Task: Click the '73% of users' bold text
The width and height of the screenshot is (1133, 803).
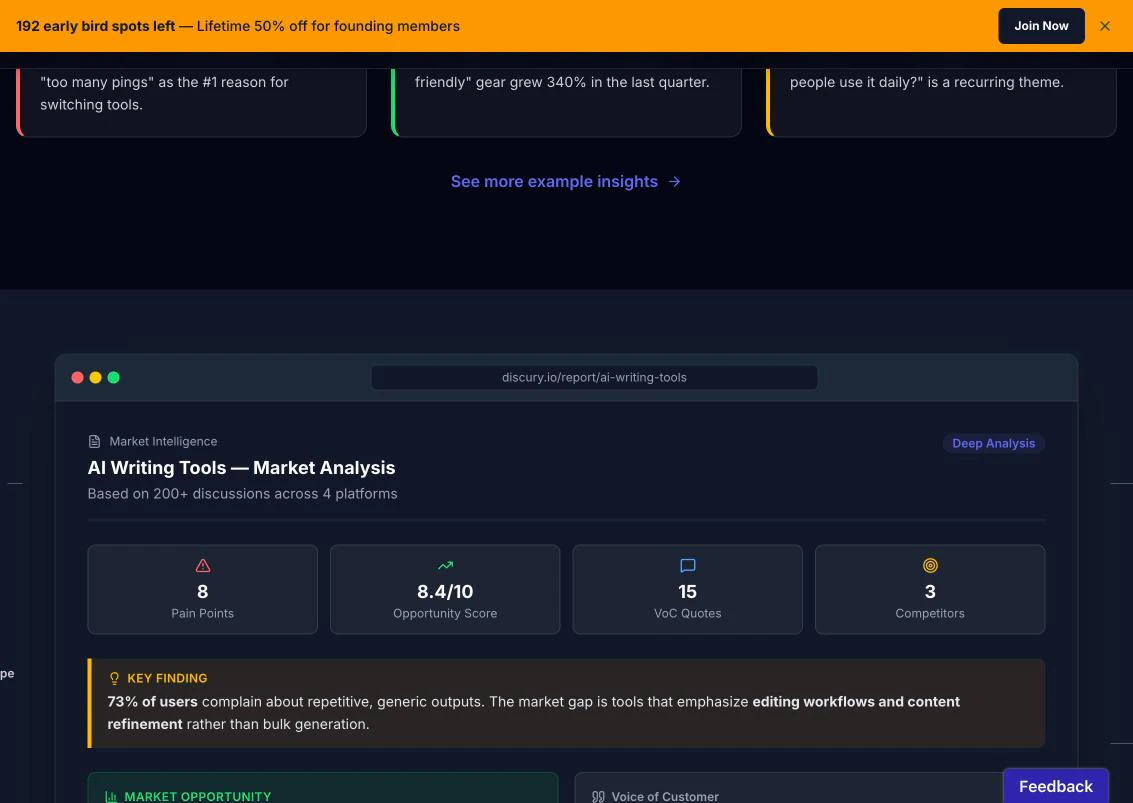Action: [152, 702]
